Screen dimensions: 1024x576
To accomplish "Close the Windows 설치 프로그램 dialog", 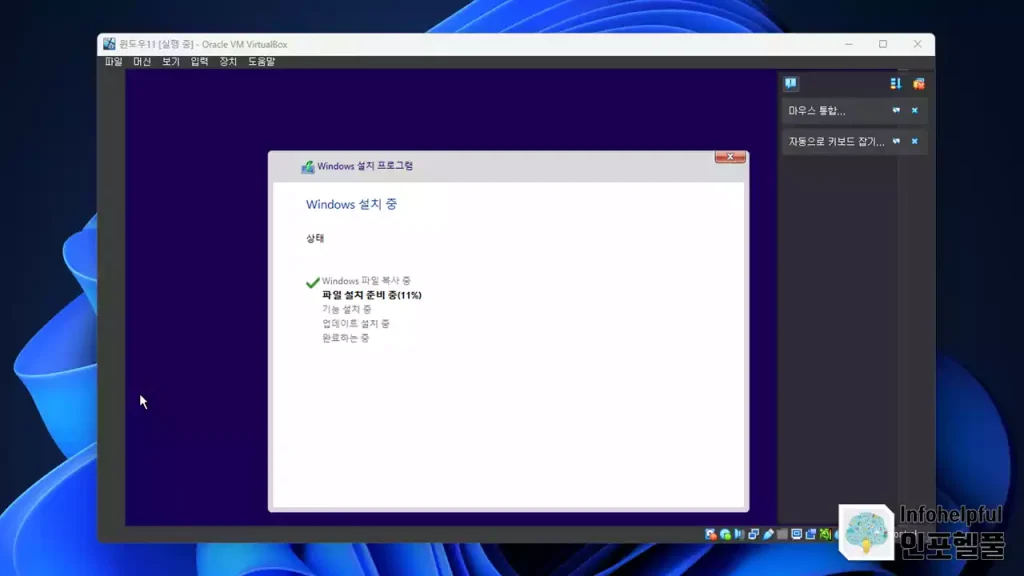I will (730, 157).
